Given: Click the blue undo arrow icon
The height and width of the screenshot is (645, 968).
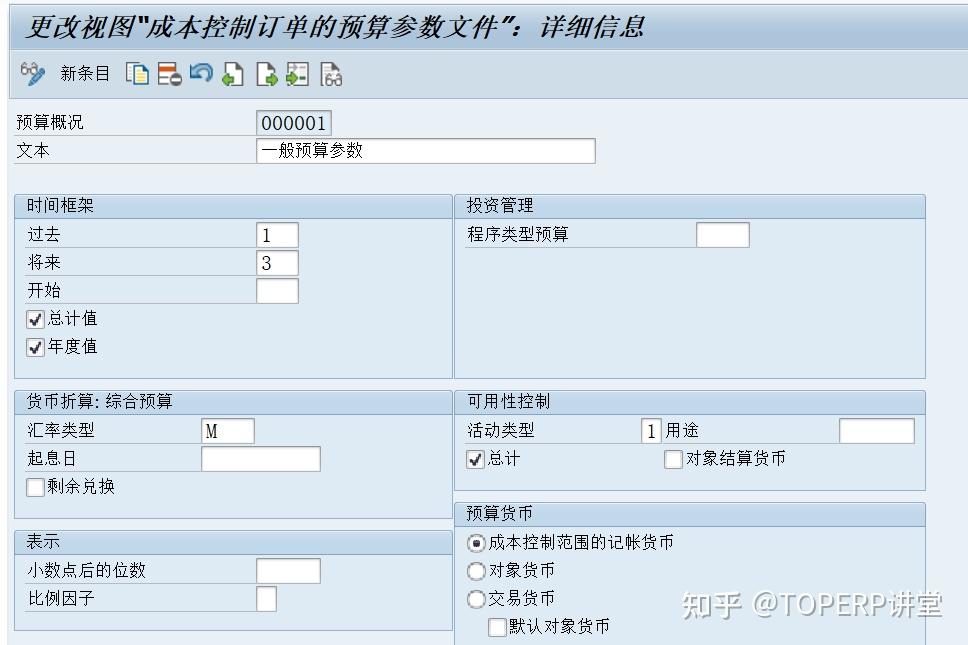Looking at the screenshot, I should point(201,73).
